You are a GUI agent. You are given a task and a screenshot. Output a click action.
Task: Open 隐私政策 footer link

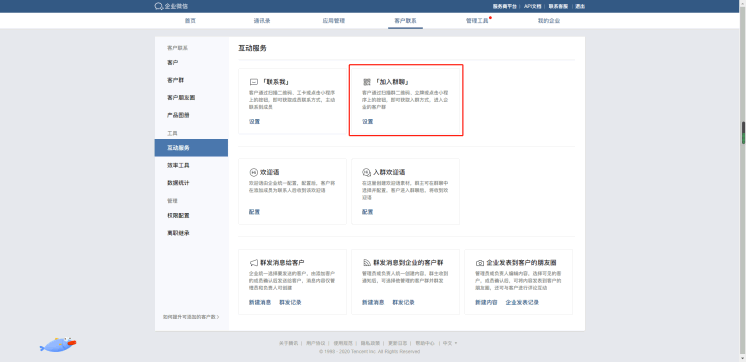point(370,343)
